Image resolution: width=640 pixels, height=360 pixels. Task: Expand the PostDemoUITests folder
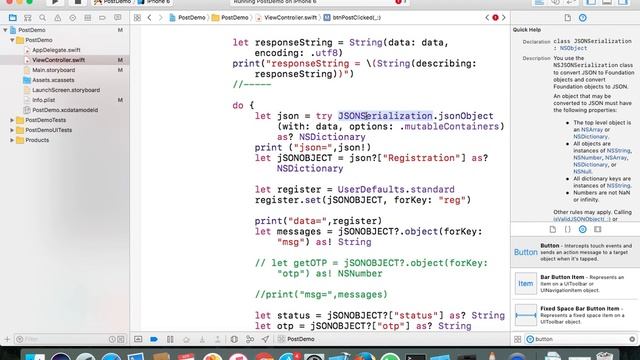pos(12,130)
